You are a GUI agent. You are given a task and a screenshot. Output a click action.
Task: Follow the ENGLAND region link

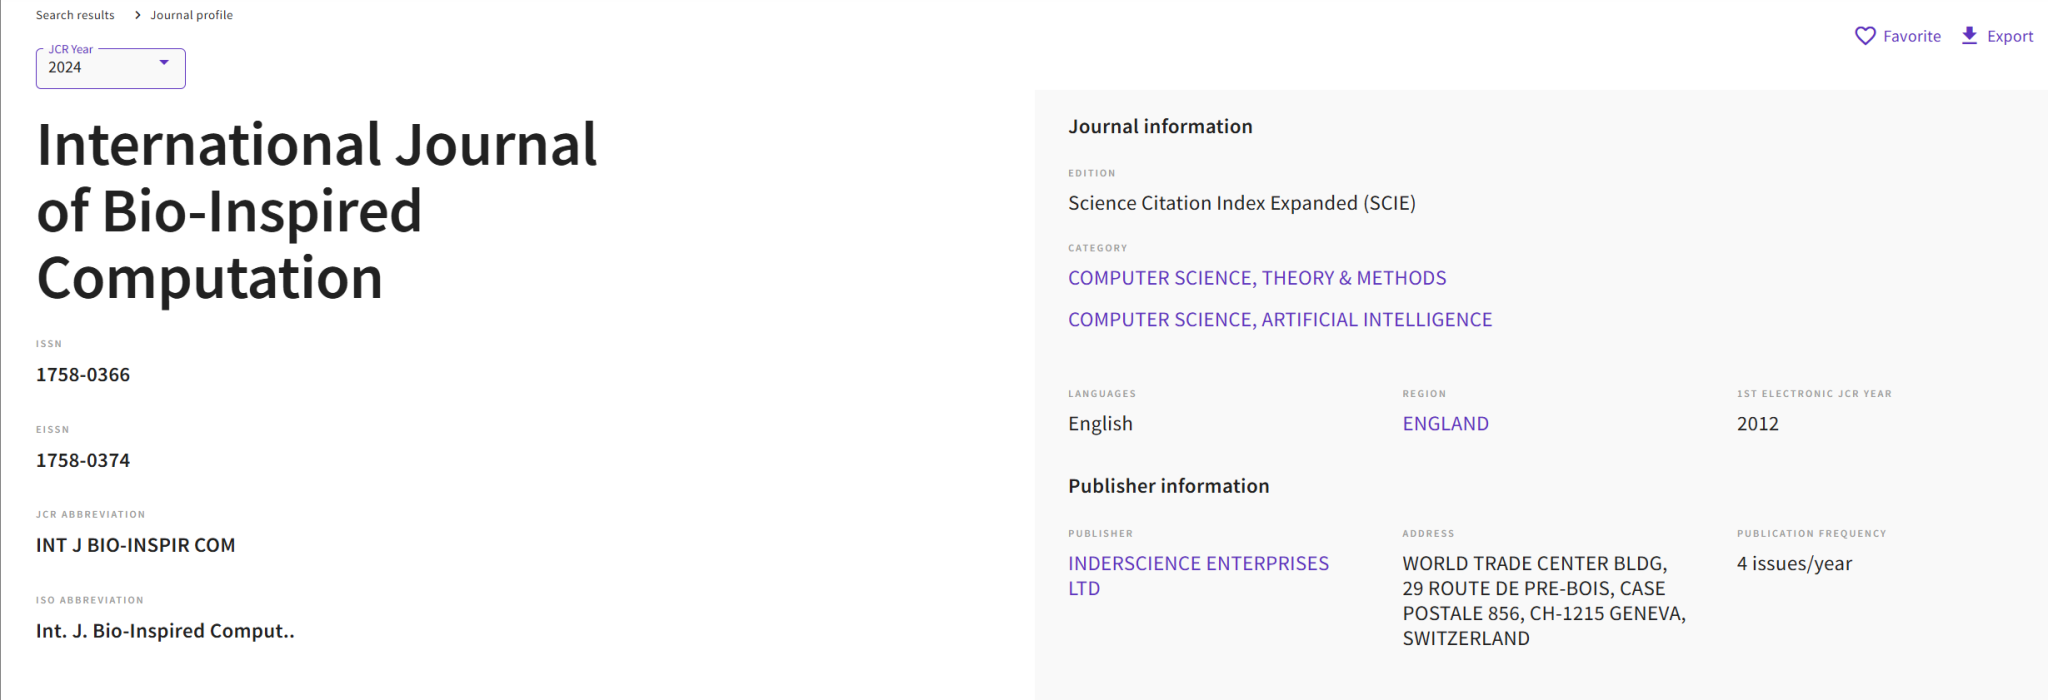point(1445,424)
